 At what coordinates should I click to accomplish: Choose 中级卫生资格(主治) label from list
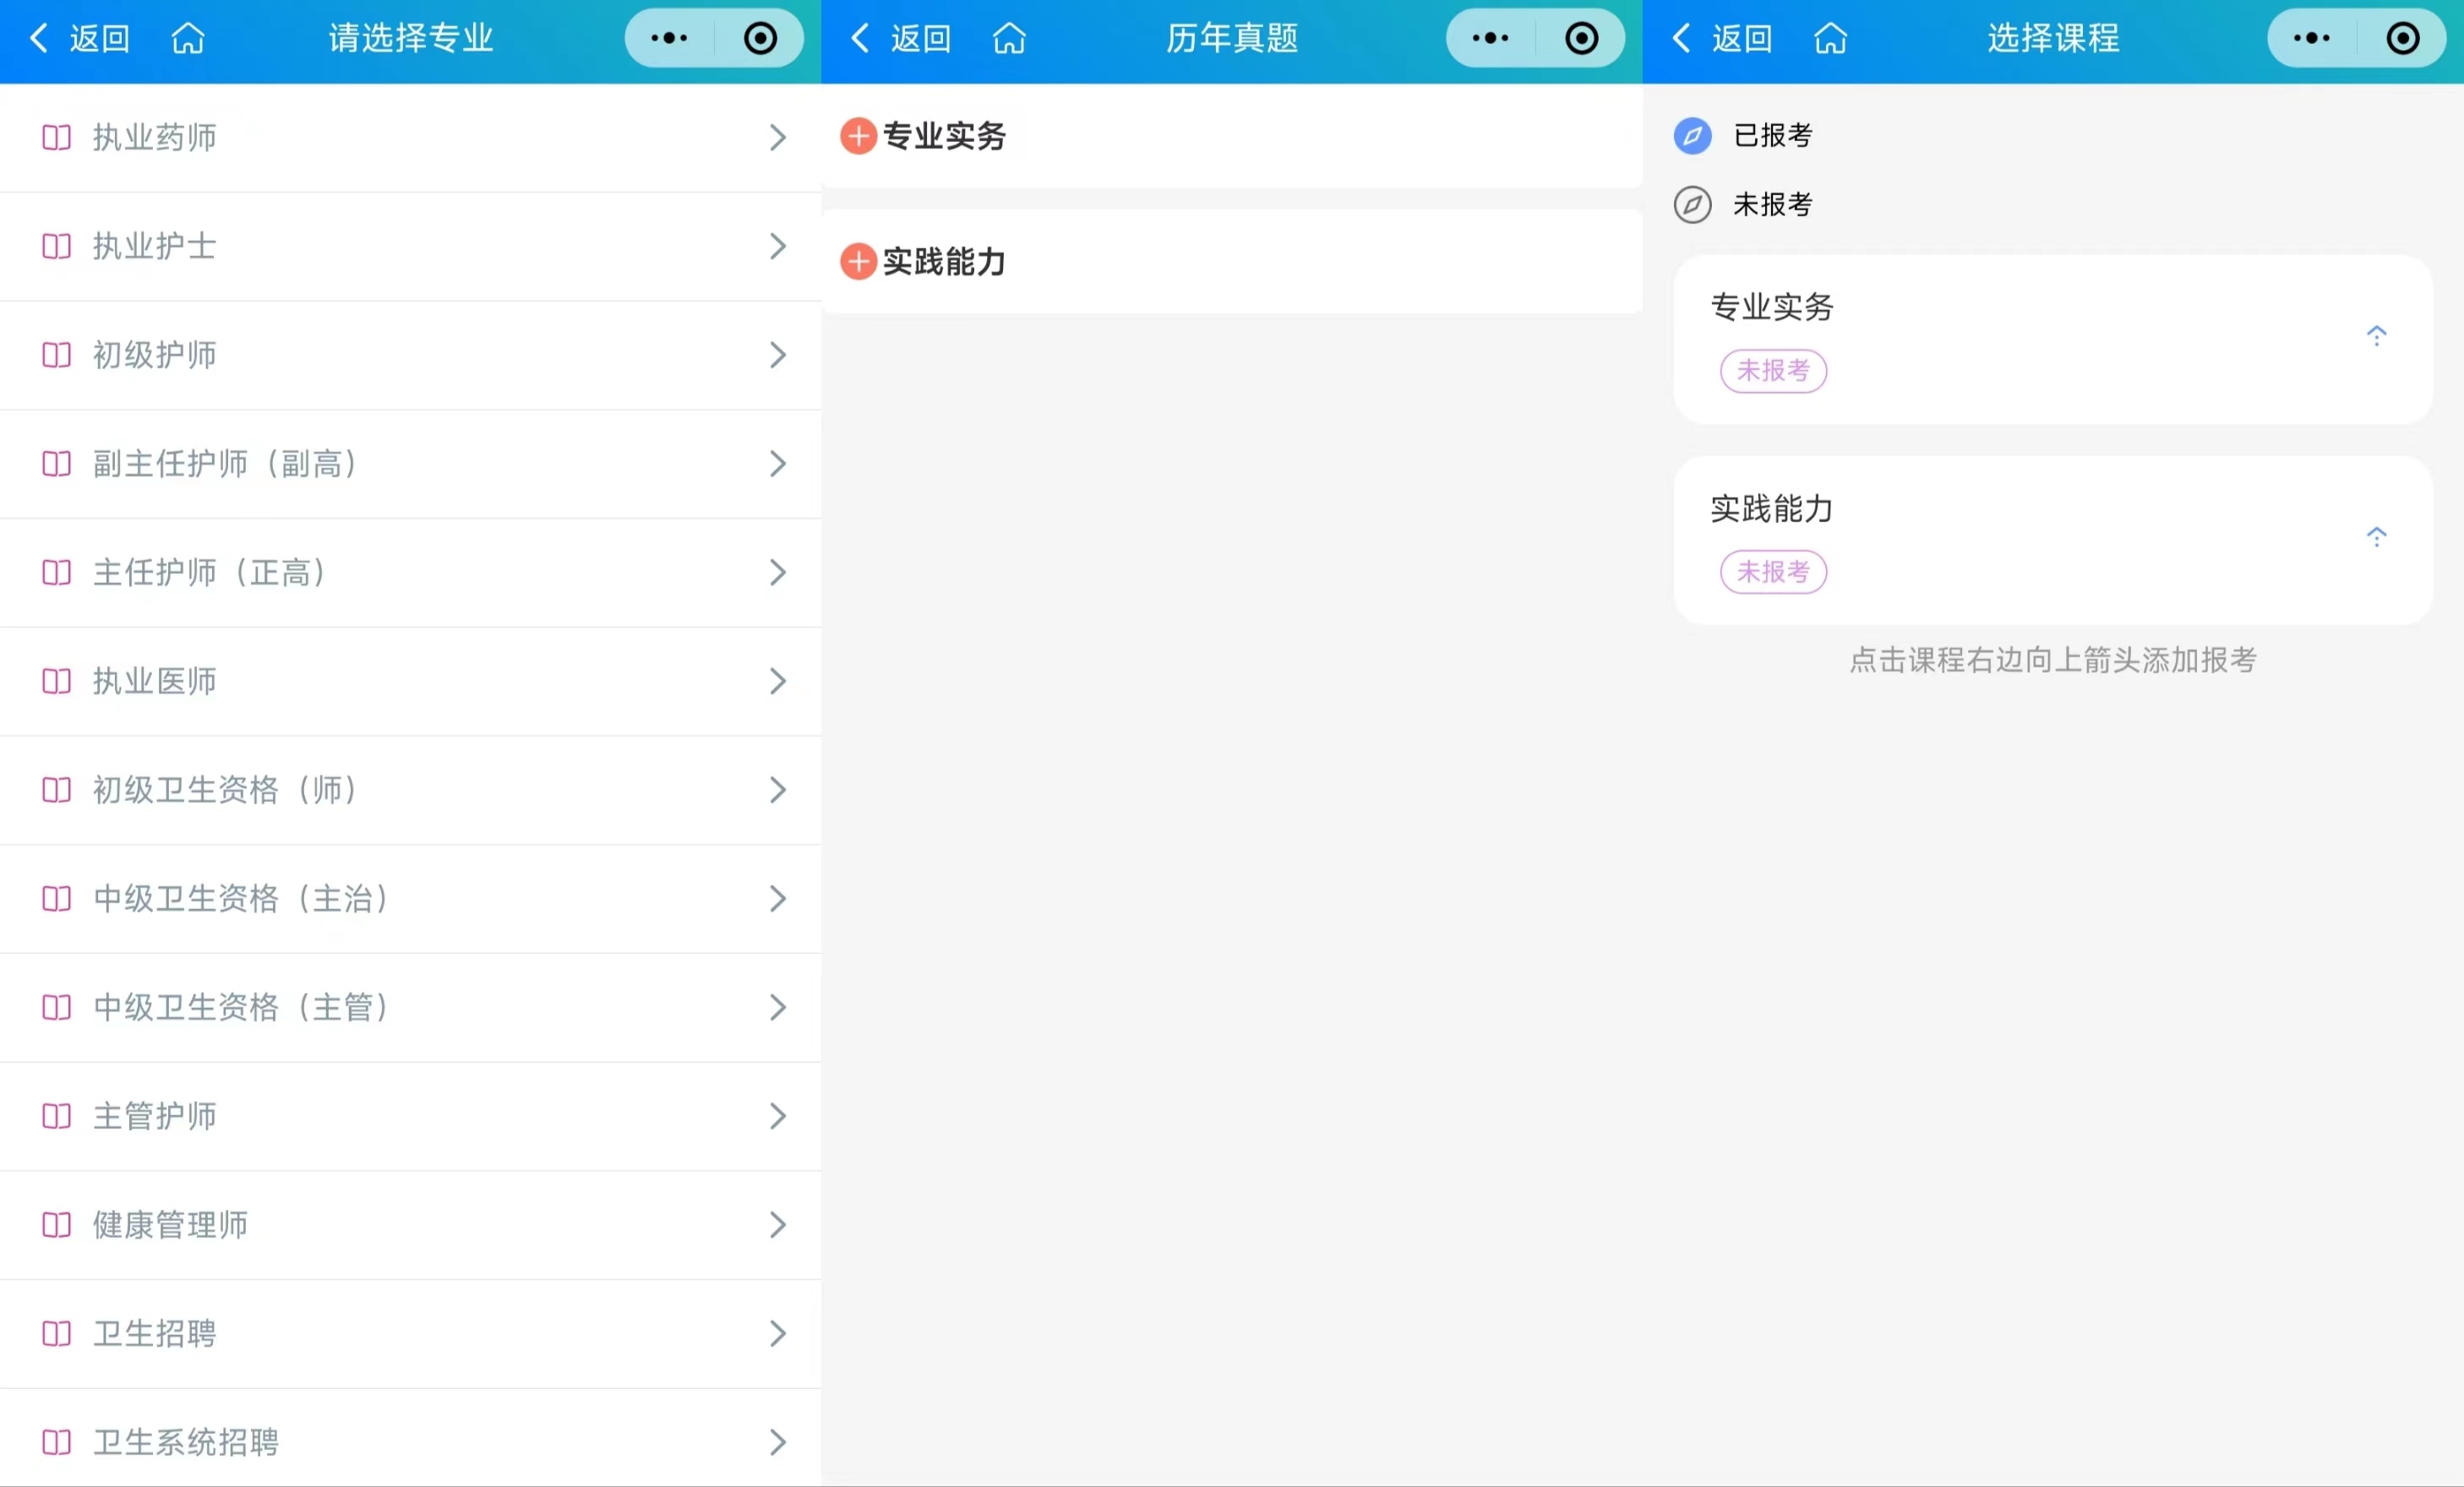click(241, 899)
